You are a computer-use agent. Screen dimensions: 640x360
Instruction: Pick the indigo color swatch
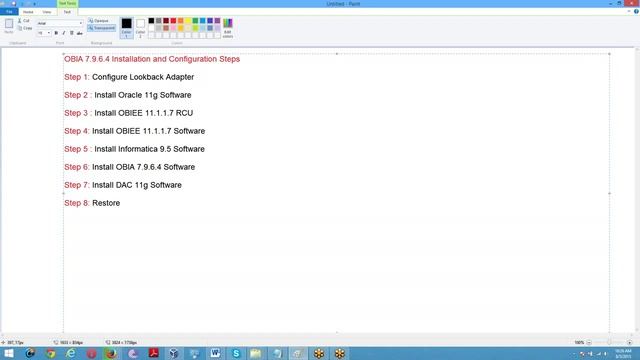210,20
